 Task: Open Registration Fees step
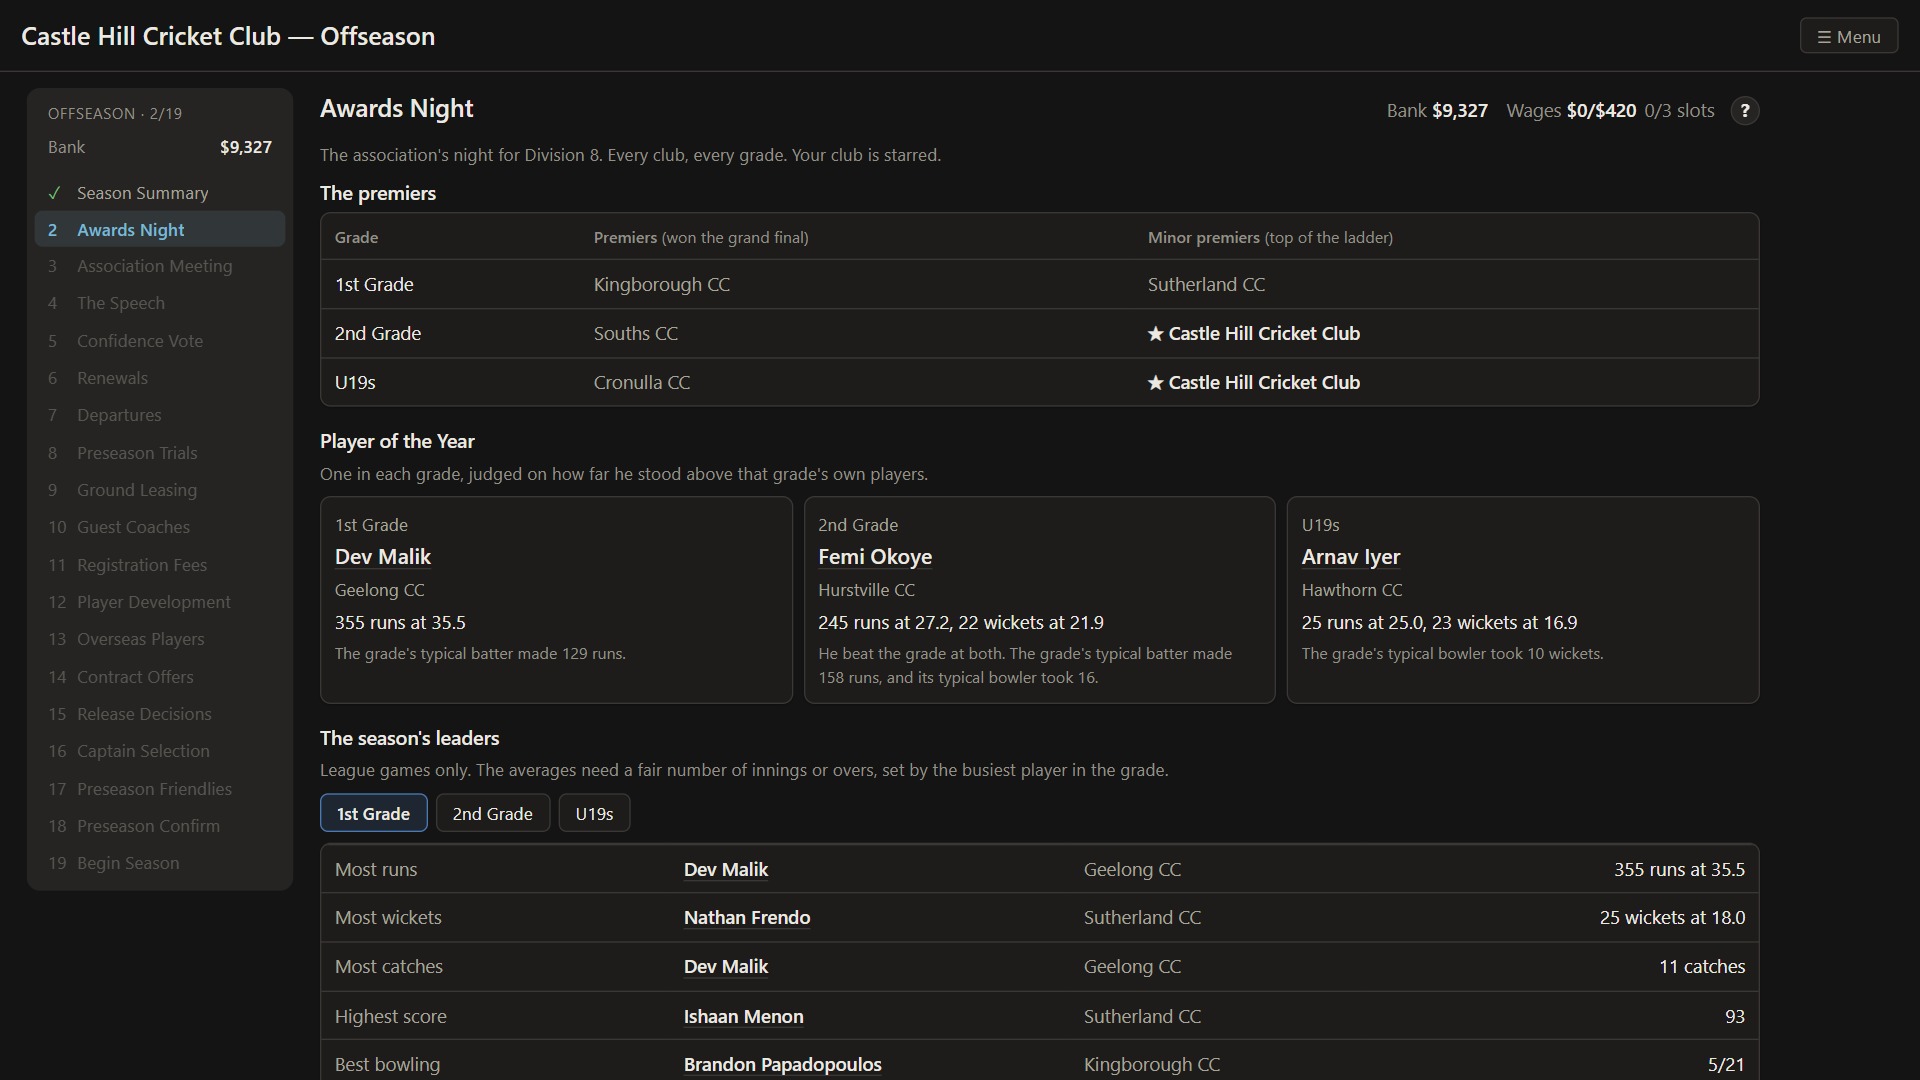coord(160,565)
